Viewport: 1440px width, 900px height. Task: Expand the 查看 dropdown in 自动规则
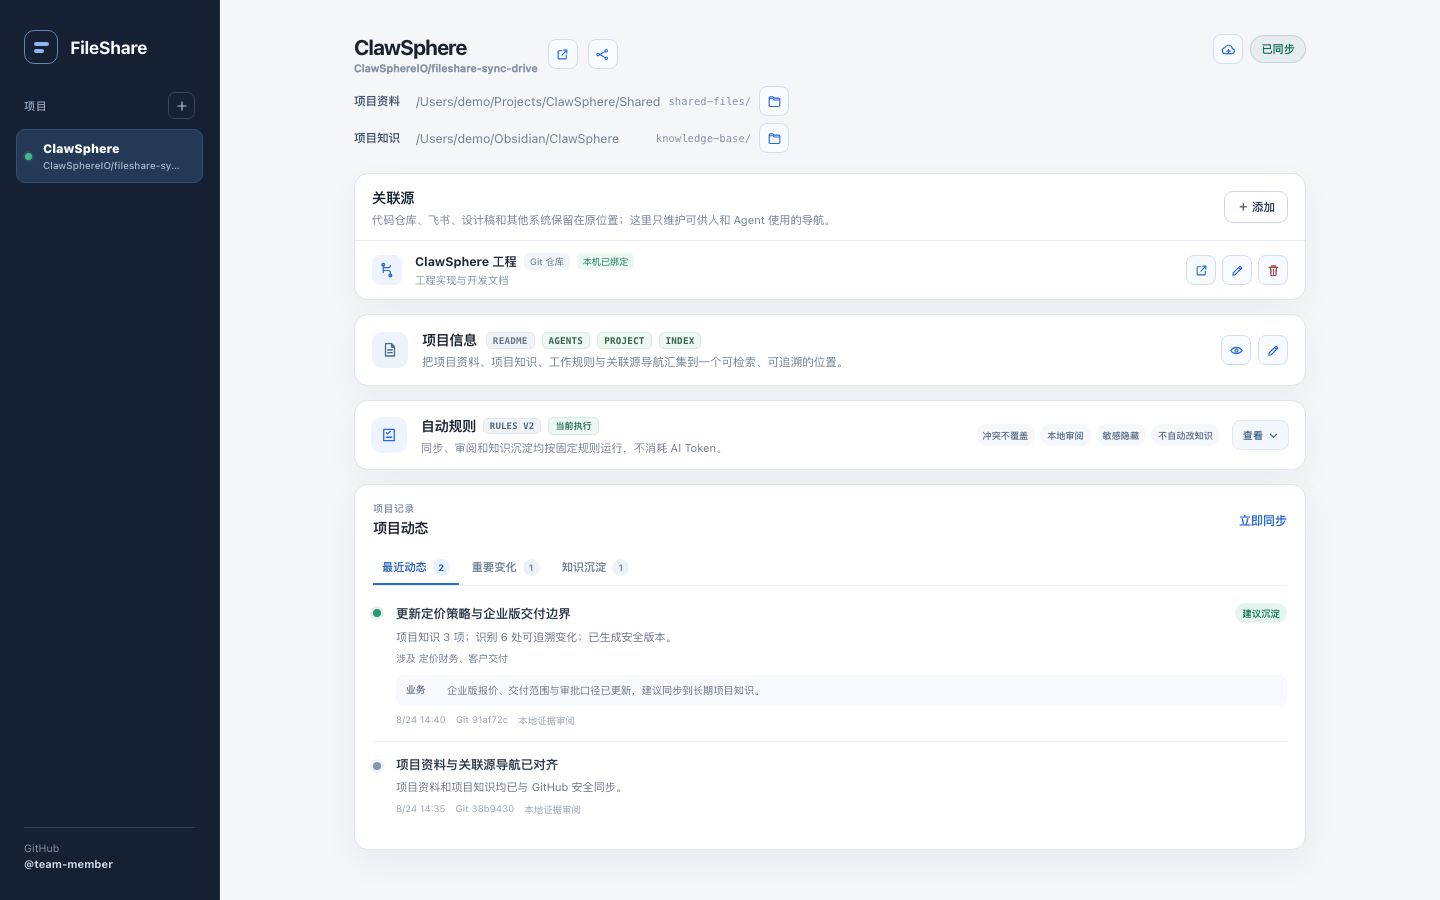pyautogui.click(x=1260, y=435)
